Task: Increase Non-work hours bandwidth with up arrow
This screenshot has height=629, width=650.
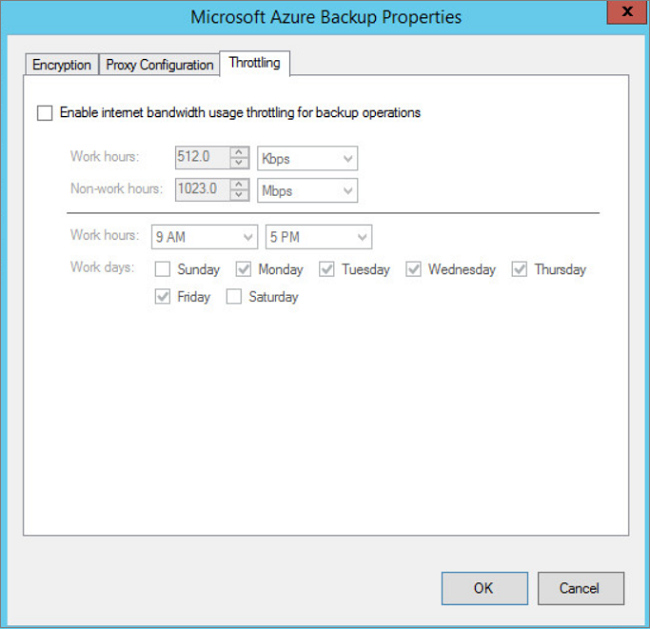Action: tap(239, 184)
